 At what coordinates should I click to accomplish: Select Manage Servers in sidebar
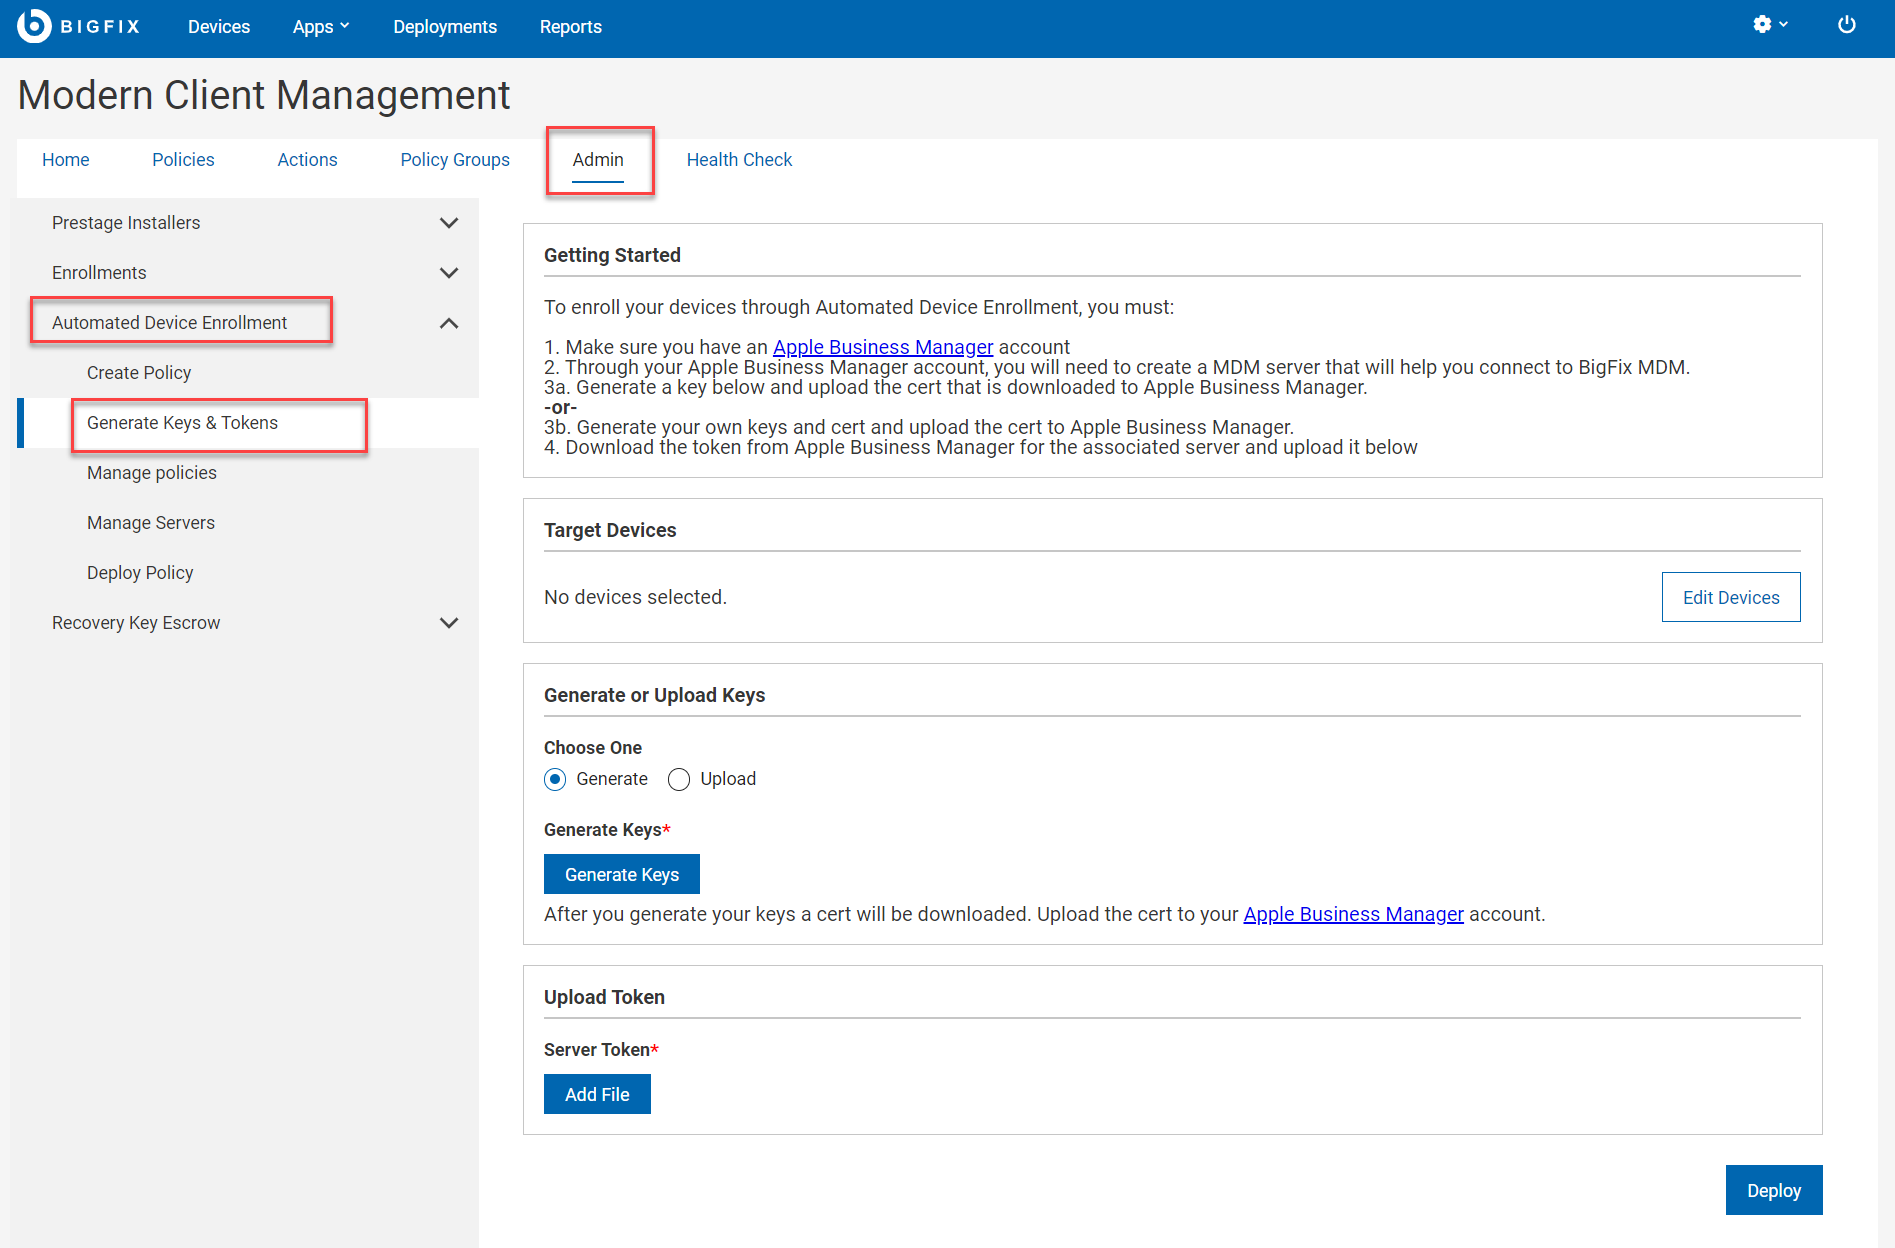pos(151,523)
